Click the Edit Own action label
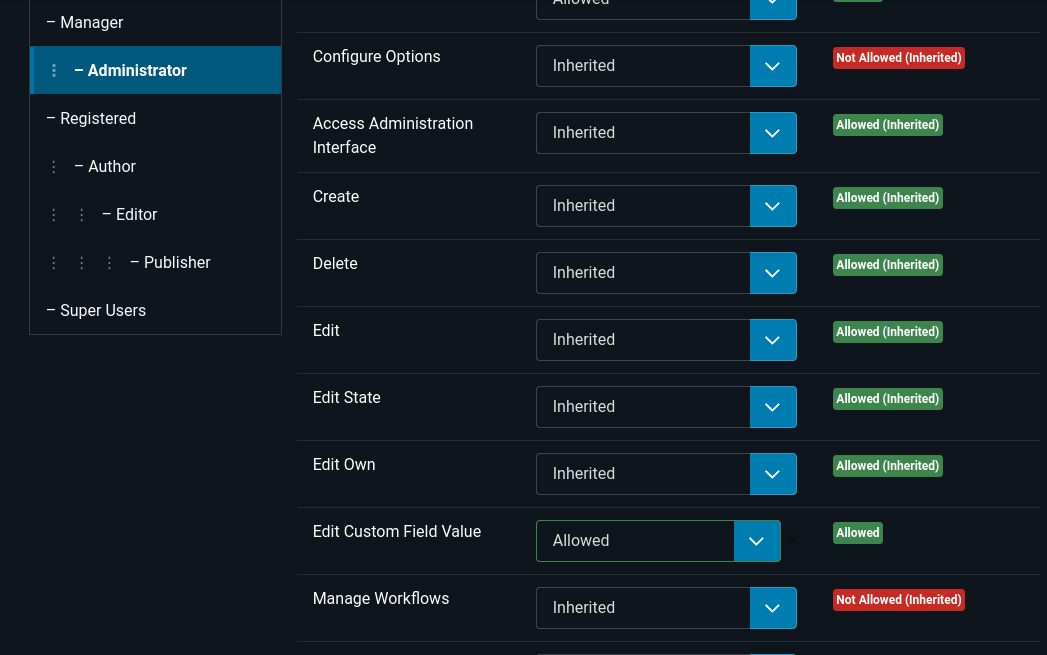This screenshot has height=655, width=1047. point(344,465)
